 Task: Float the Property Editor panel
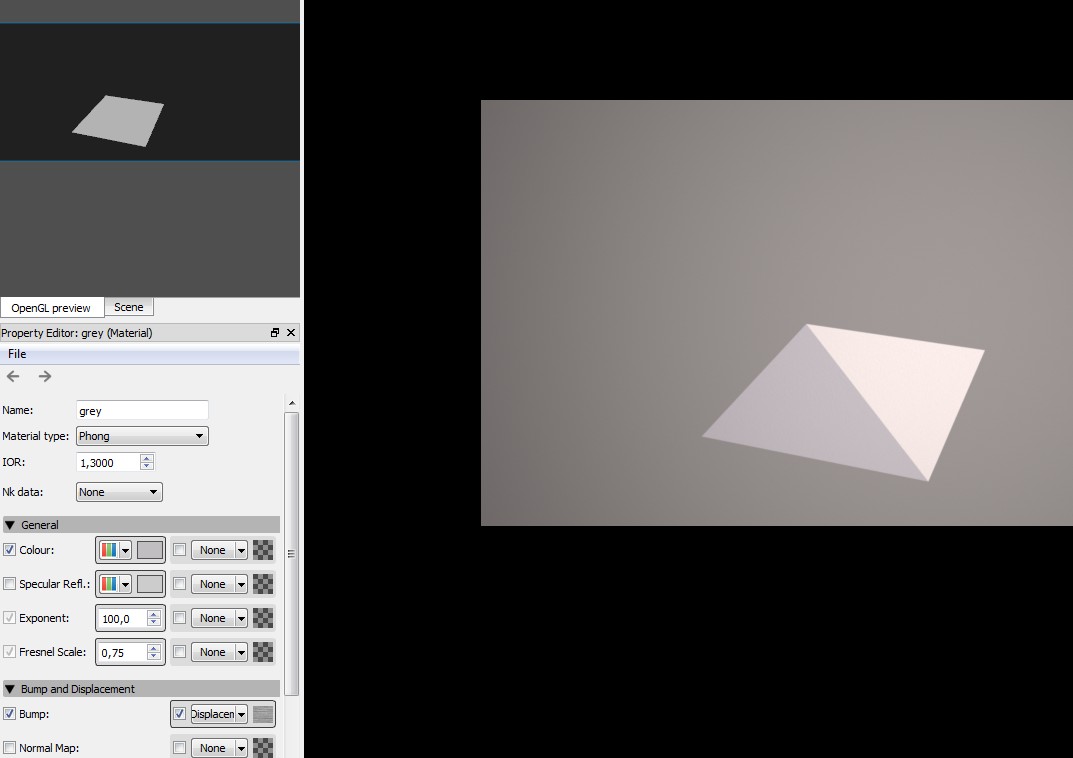(275, 333)
